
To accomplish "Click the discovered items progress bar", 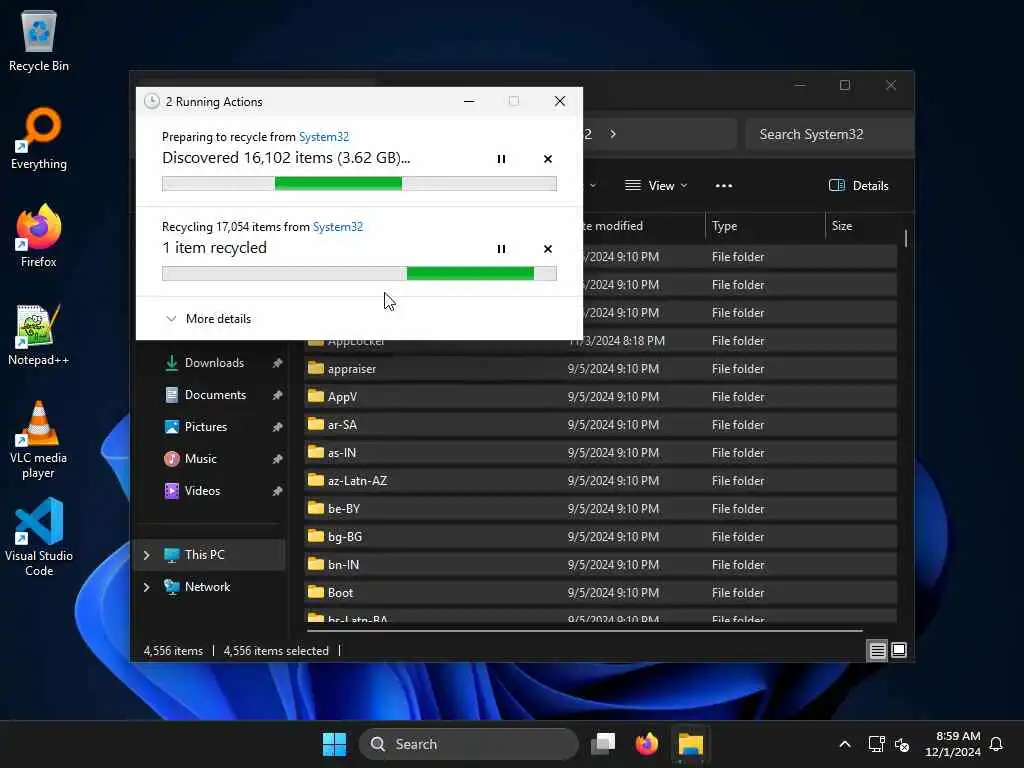I will click(x=359, y=184).
